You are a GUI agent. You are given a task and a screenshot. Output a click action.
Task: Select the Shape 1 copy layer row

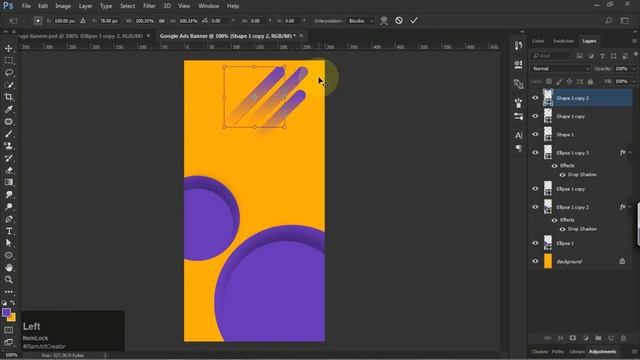[581, 116]
